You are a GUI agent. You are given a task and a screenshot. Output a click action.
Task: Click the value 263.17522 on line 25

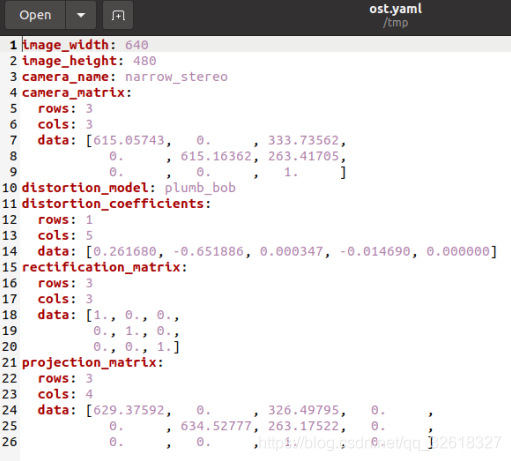[x=304, y=426]
